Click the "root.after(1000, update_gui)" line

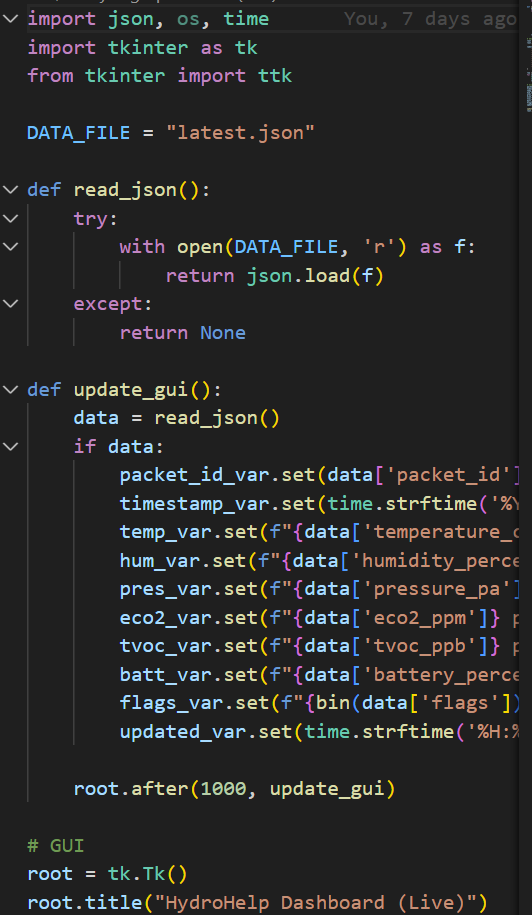click(x=234, y=790)
